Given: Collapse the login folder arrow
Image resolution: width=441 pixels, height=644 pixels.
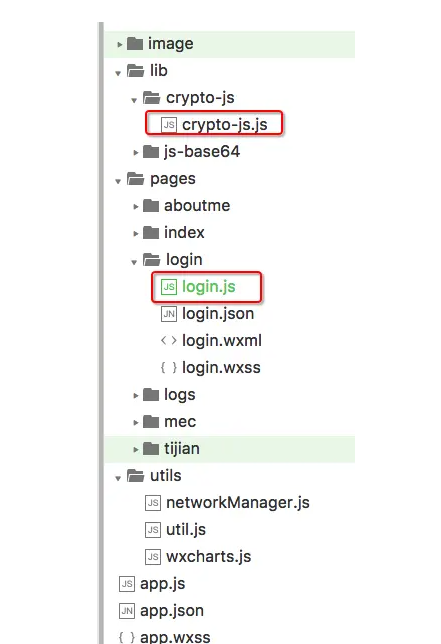Looking at the screenshot, I should [134, 262].
